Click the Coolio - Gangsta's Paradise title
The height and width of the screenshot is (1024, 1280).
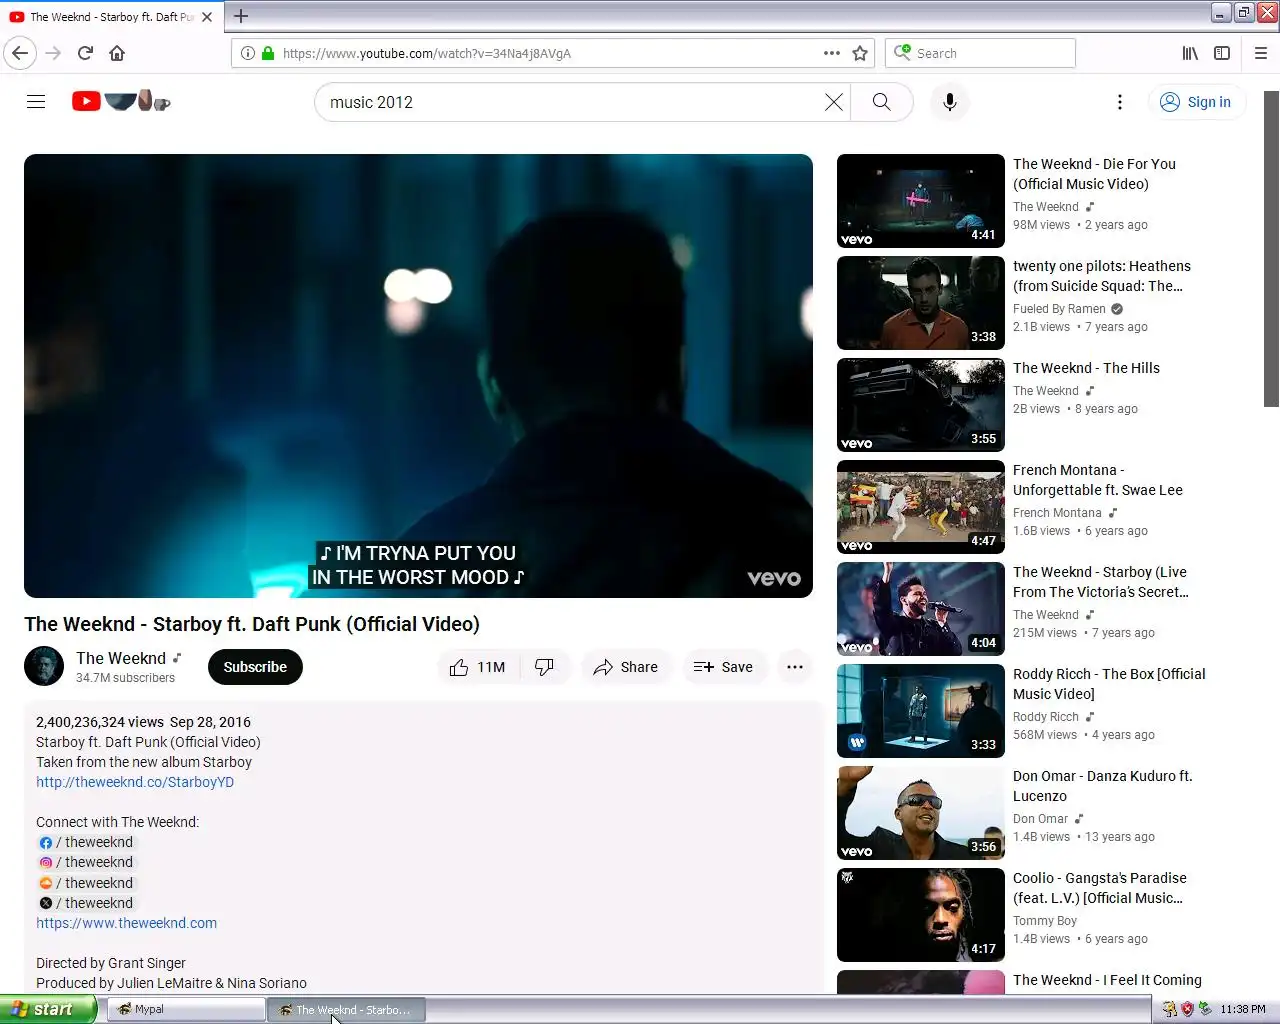pyautogui.click(x=1100, y=888)
